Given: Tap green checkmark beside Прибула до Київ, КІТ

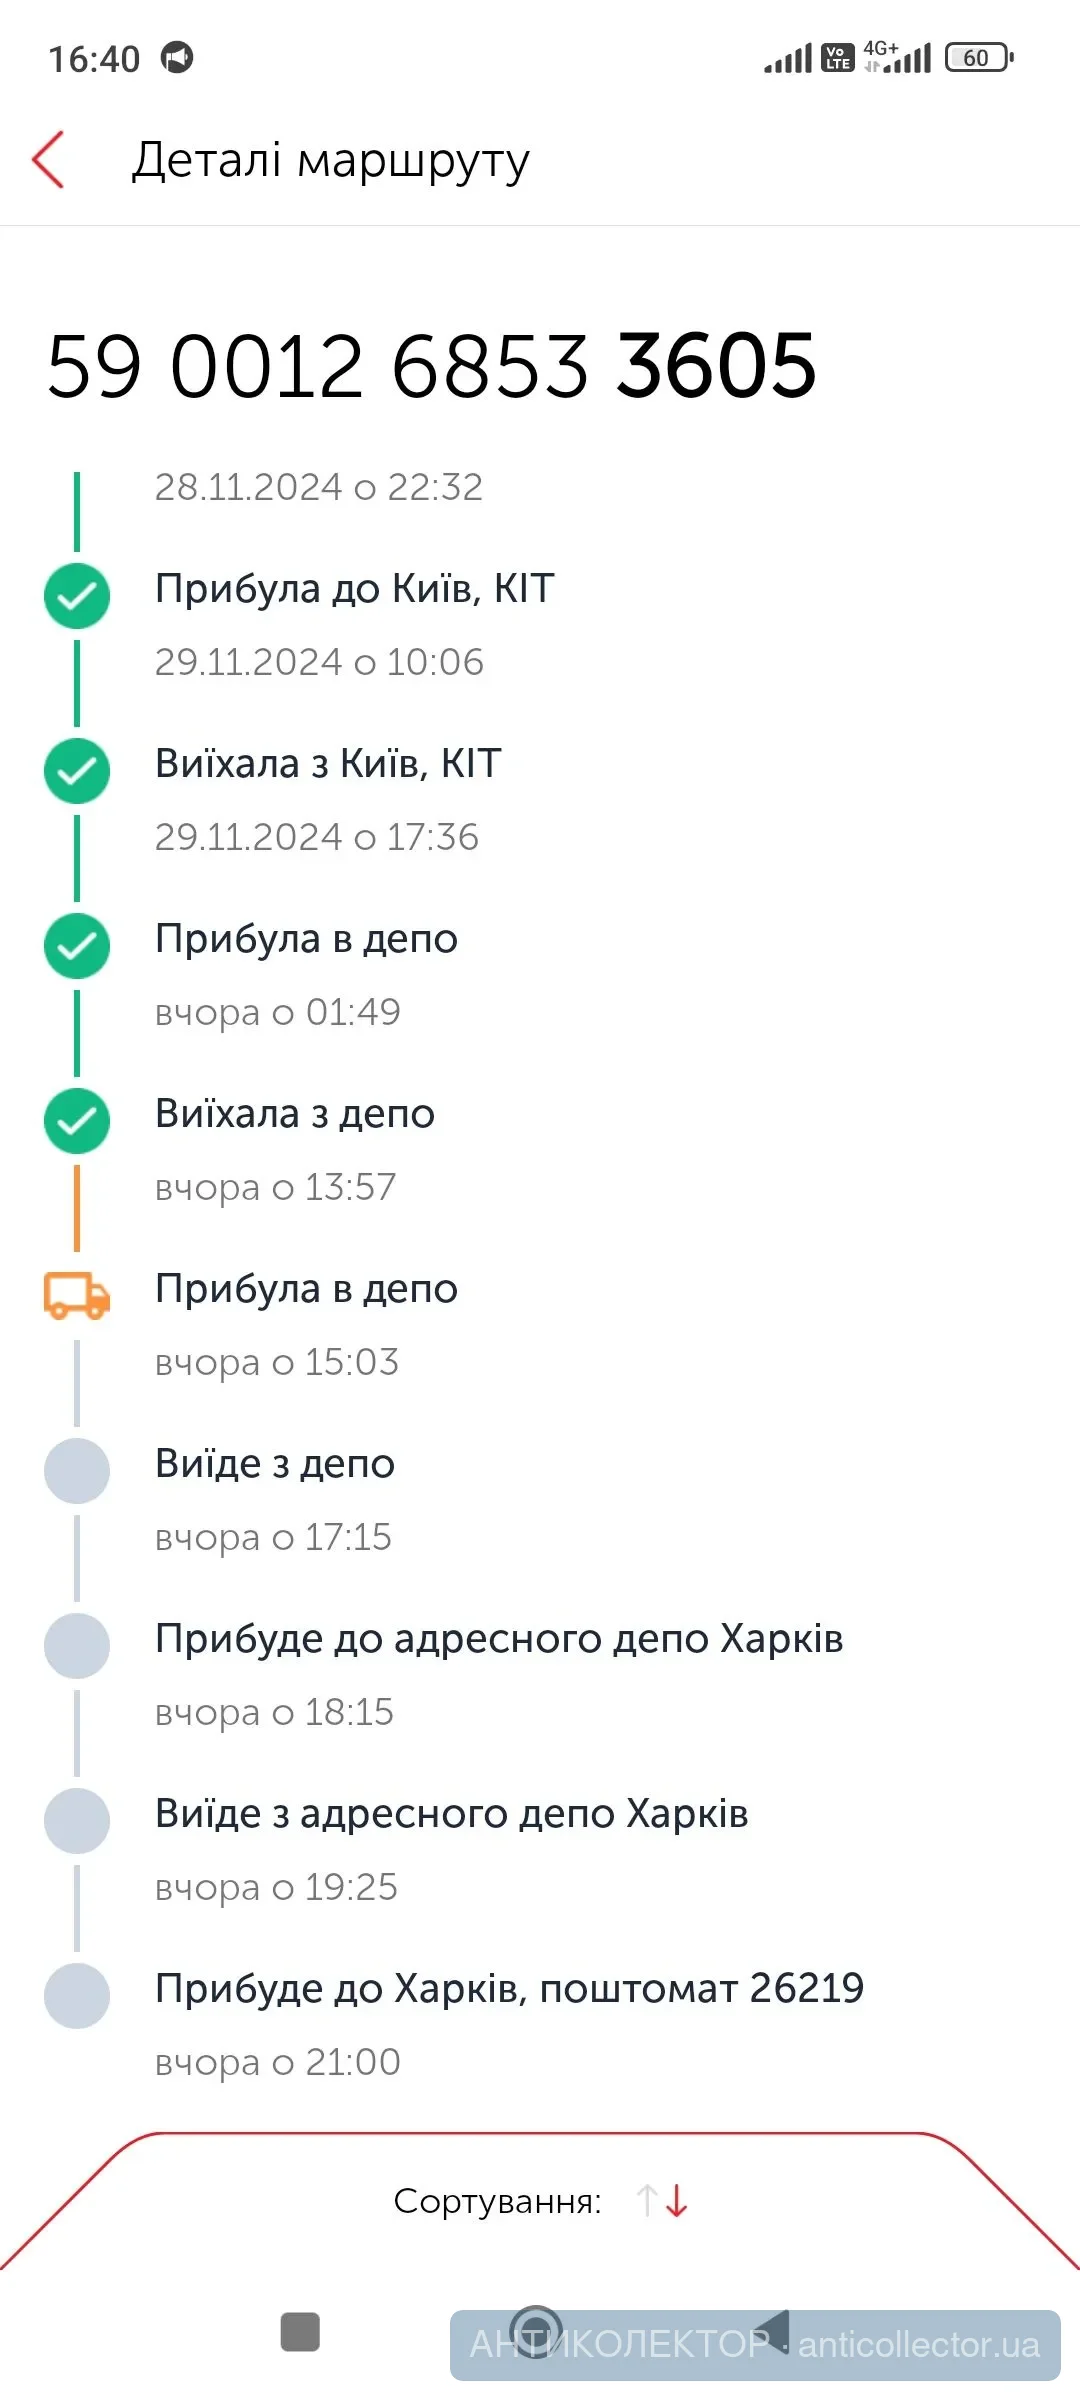Looking at the screenshot, I should click(x=77, y=596).
